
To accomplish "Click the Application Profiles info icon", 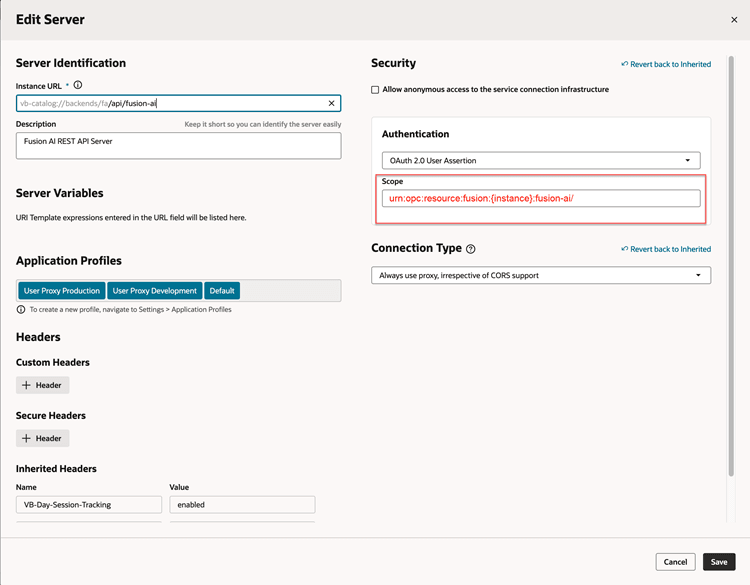I will pyautogui.click(x=21, y=310).
